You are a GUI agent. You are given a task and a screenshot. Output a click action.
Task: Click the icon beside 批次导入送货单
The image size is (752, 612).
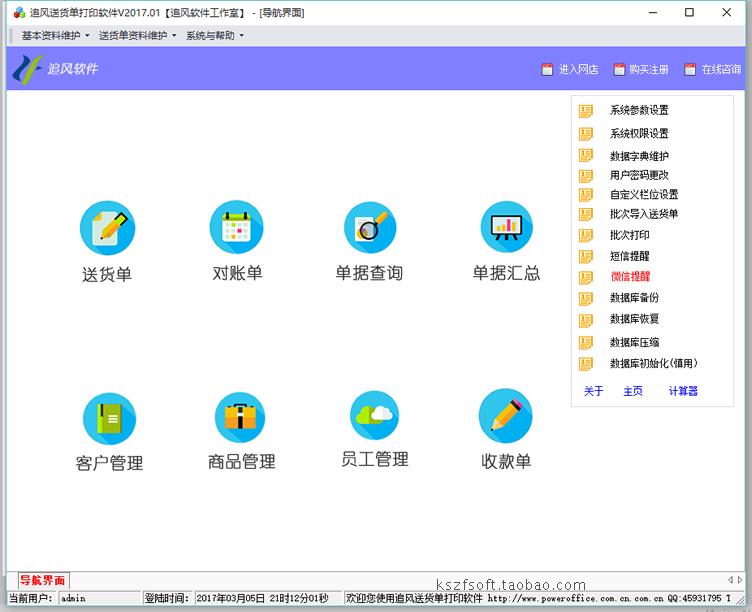tap(586, 214)
